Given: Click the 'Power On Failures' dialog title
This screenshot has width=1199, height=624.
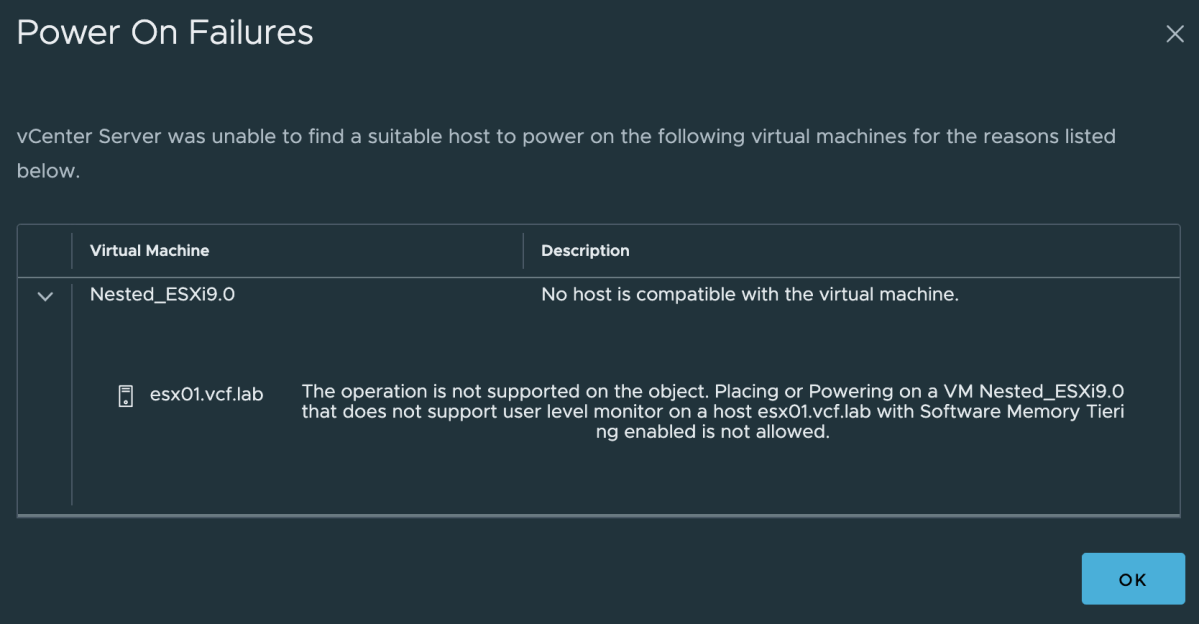Looking at the screenshot, I should coord(165,33).
